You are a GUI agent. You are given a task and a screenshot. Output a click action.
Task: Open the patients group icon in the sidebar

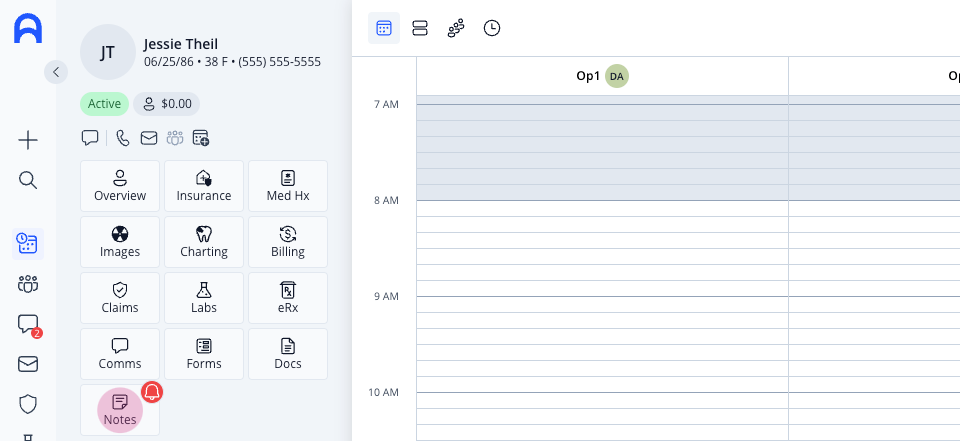(28, 284)
